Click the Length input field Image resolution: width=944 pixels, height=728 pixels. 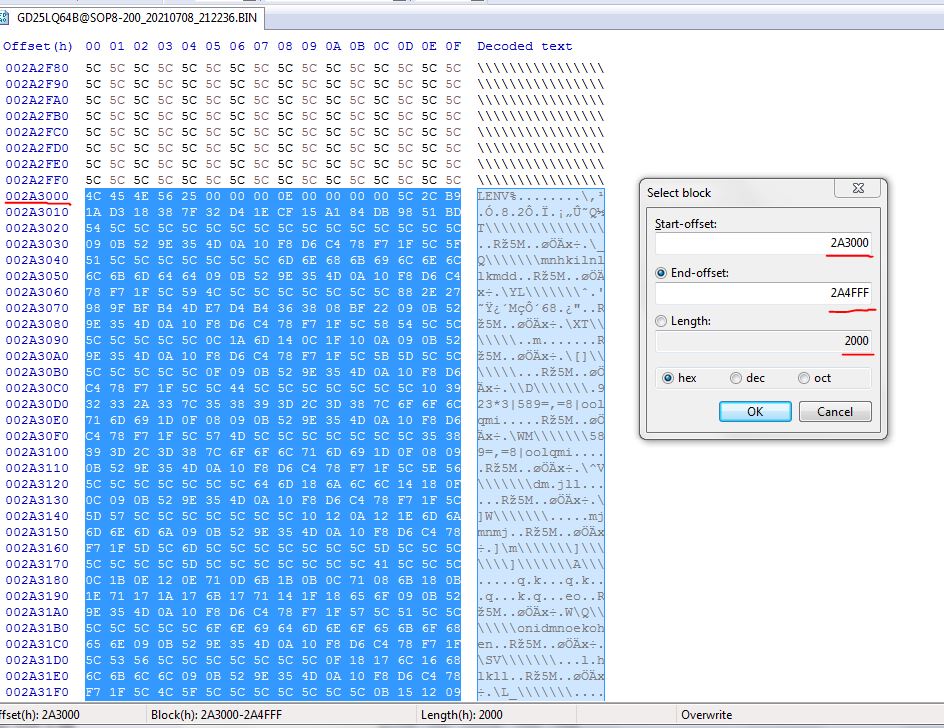tap(763, 341)
